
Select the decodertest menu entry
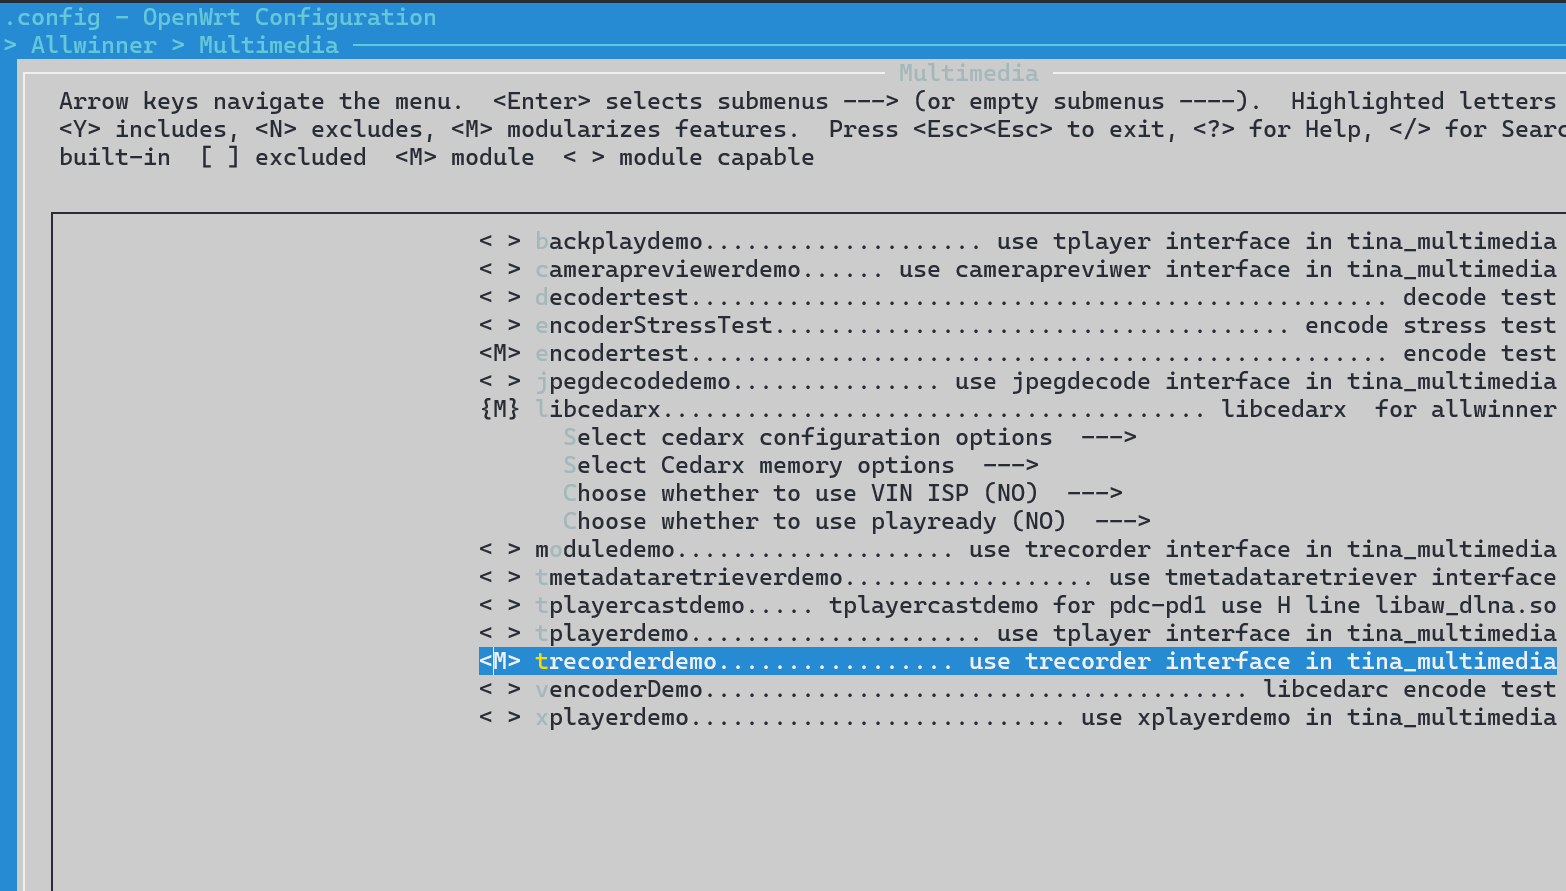coord(1018,297)
